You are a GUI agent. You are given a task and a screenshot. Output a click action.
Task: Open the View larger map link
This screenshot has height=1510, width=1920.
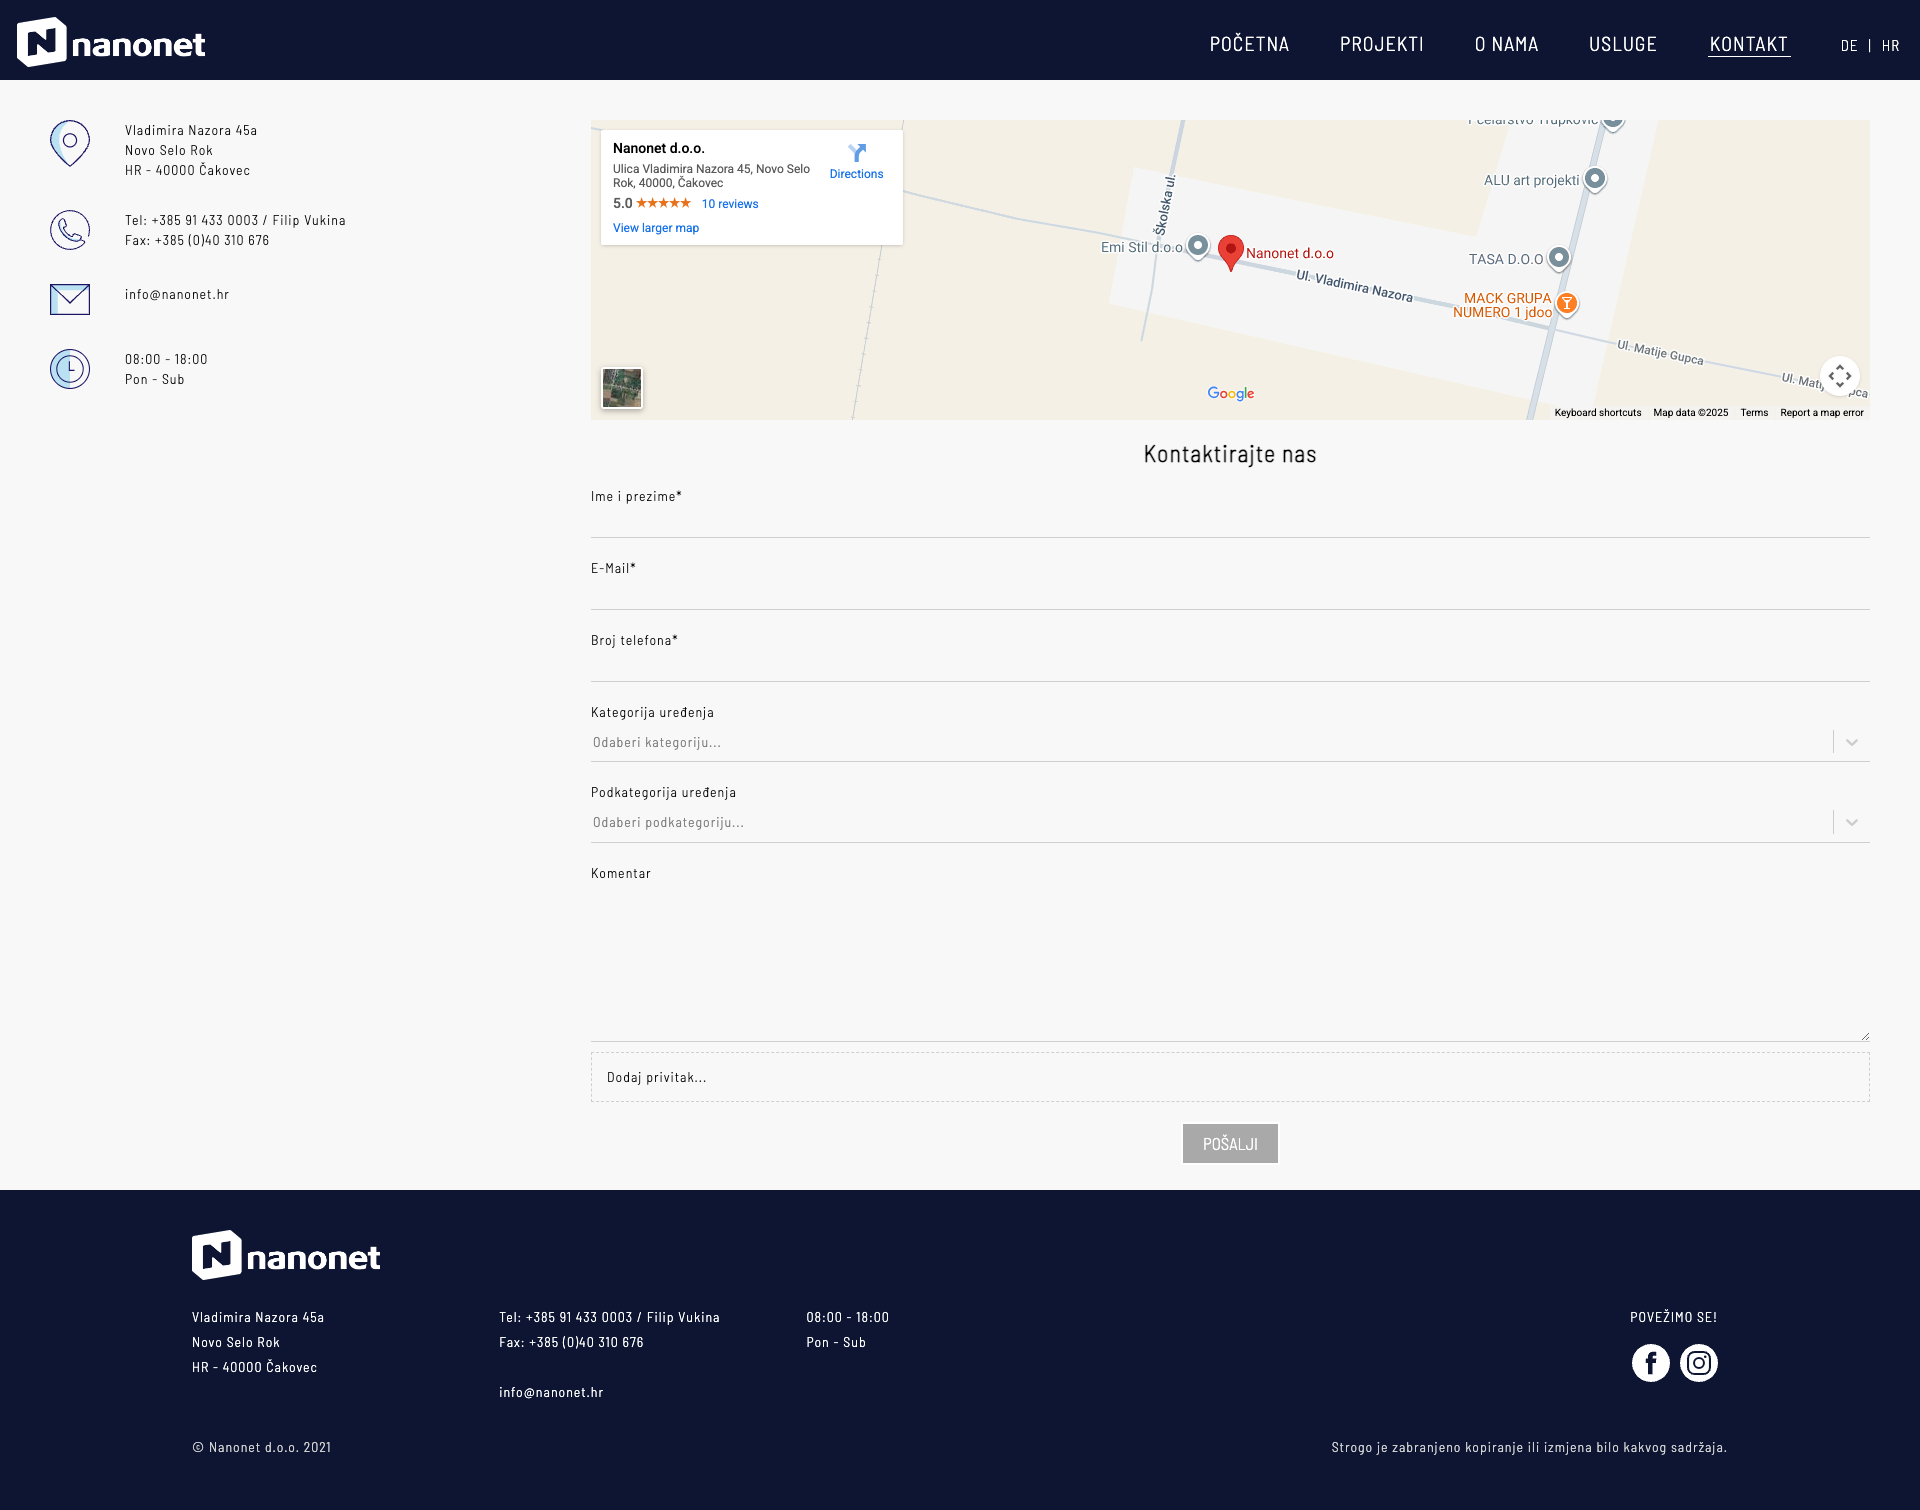pos(656,228)
